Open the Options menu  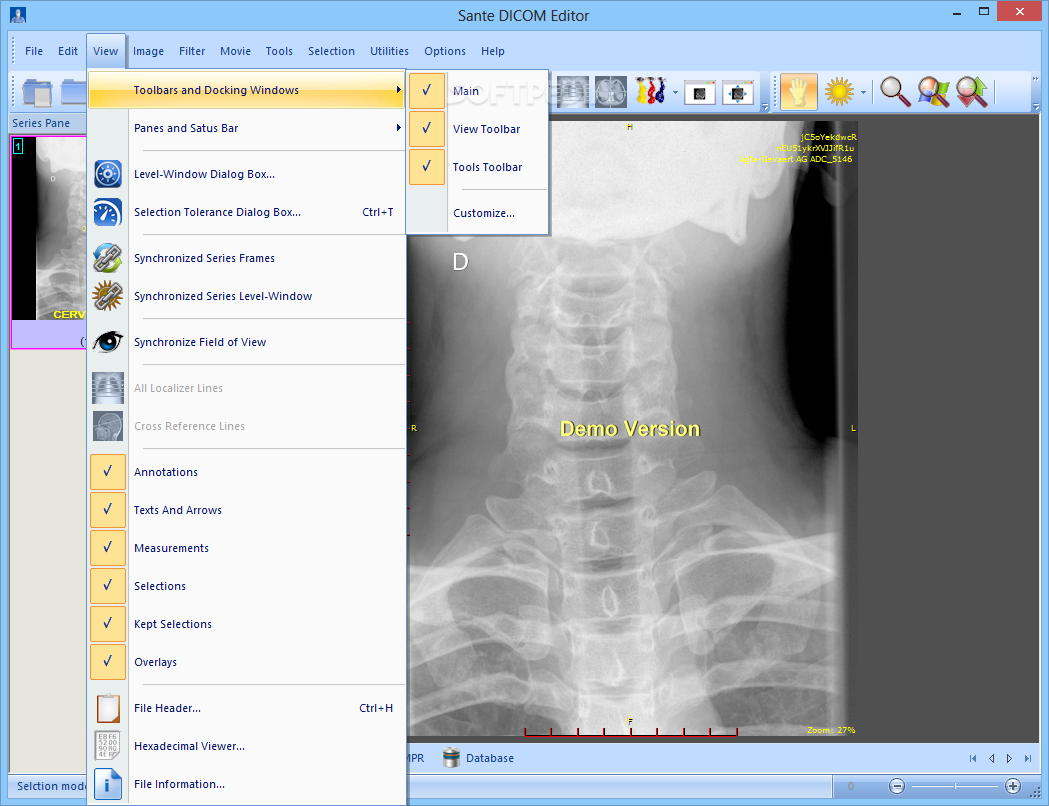tap(445, 51)
